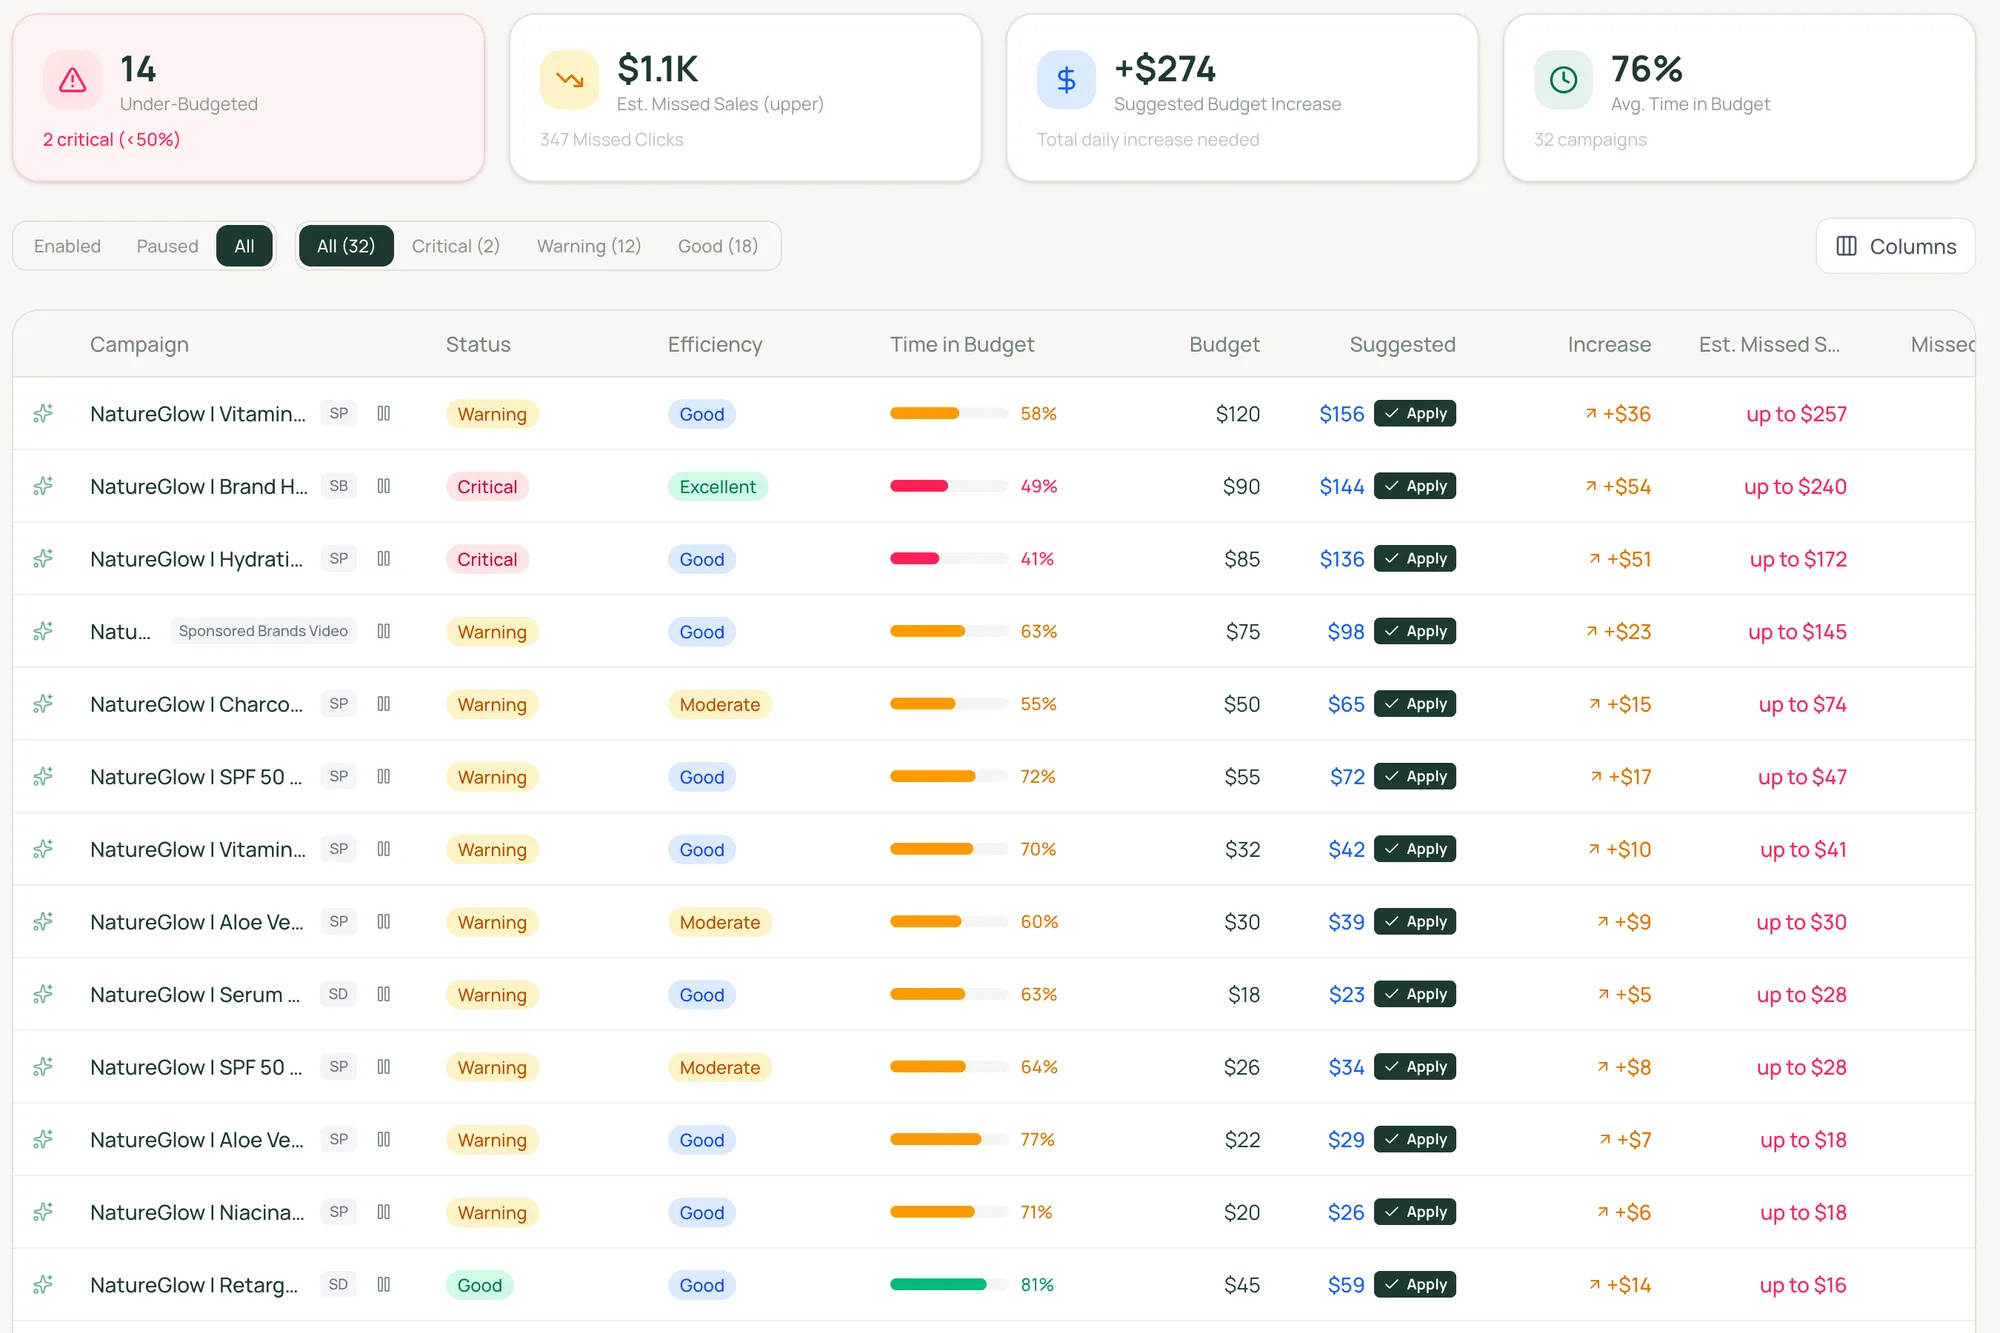Sort by the Campaign column header
This screenshot has width=2000, height=1333.
click(139, 344)
